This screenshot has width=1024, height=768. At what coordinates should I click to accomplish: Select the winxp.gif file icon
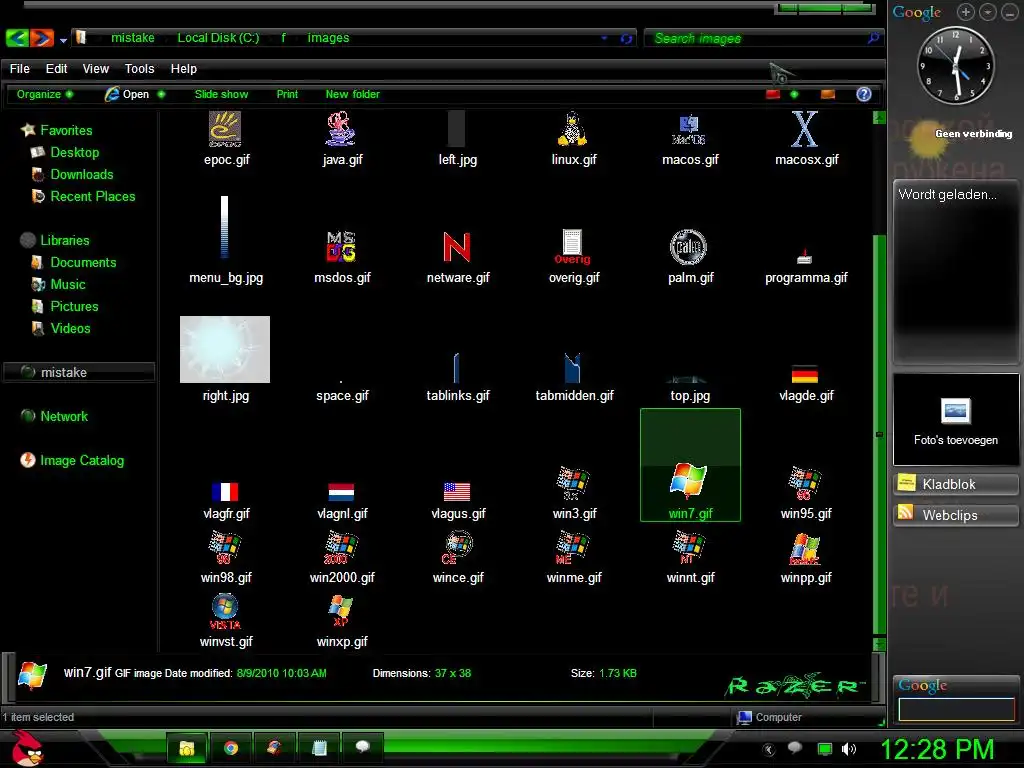click(x=341, y=611)
